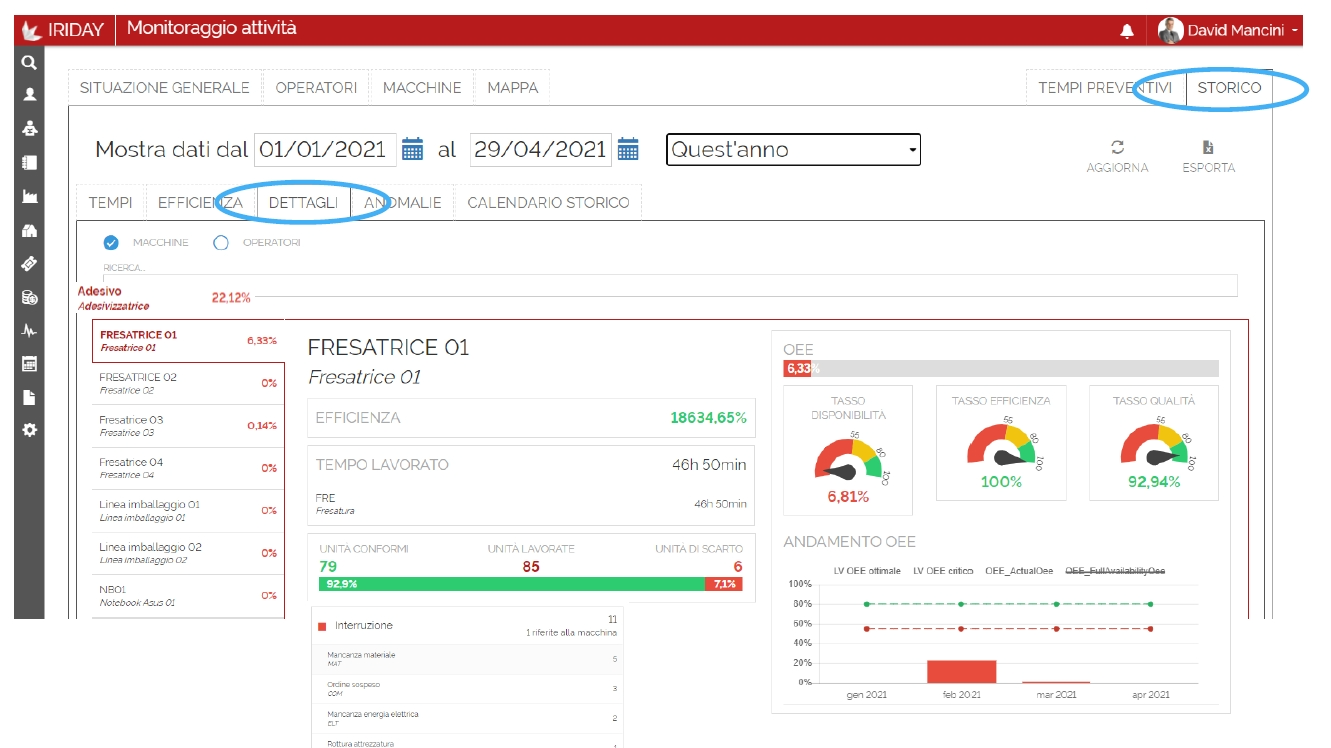Click the search magnifier sidebar icon
1331x748 pixels.
(29, 62)
